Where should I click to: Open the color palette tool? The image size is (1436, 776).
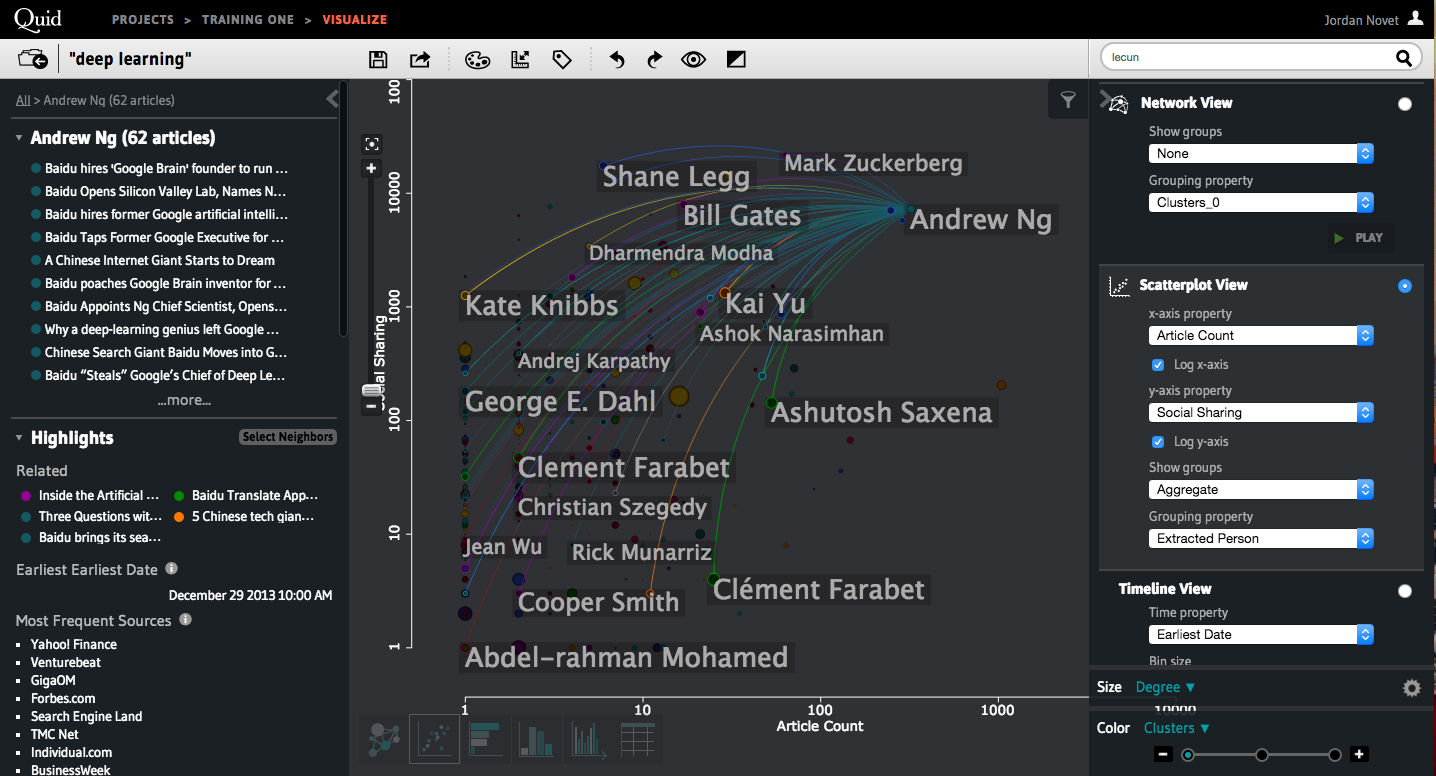coord(478,60)
